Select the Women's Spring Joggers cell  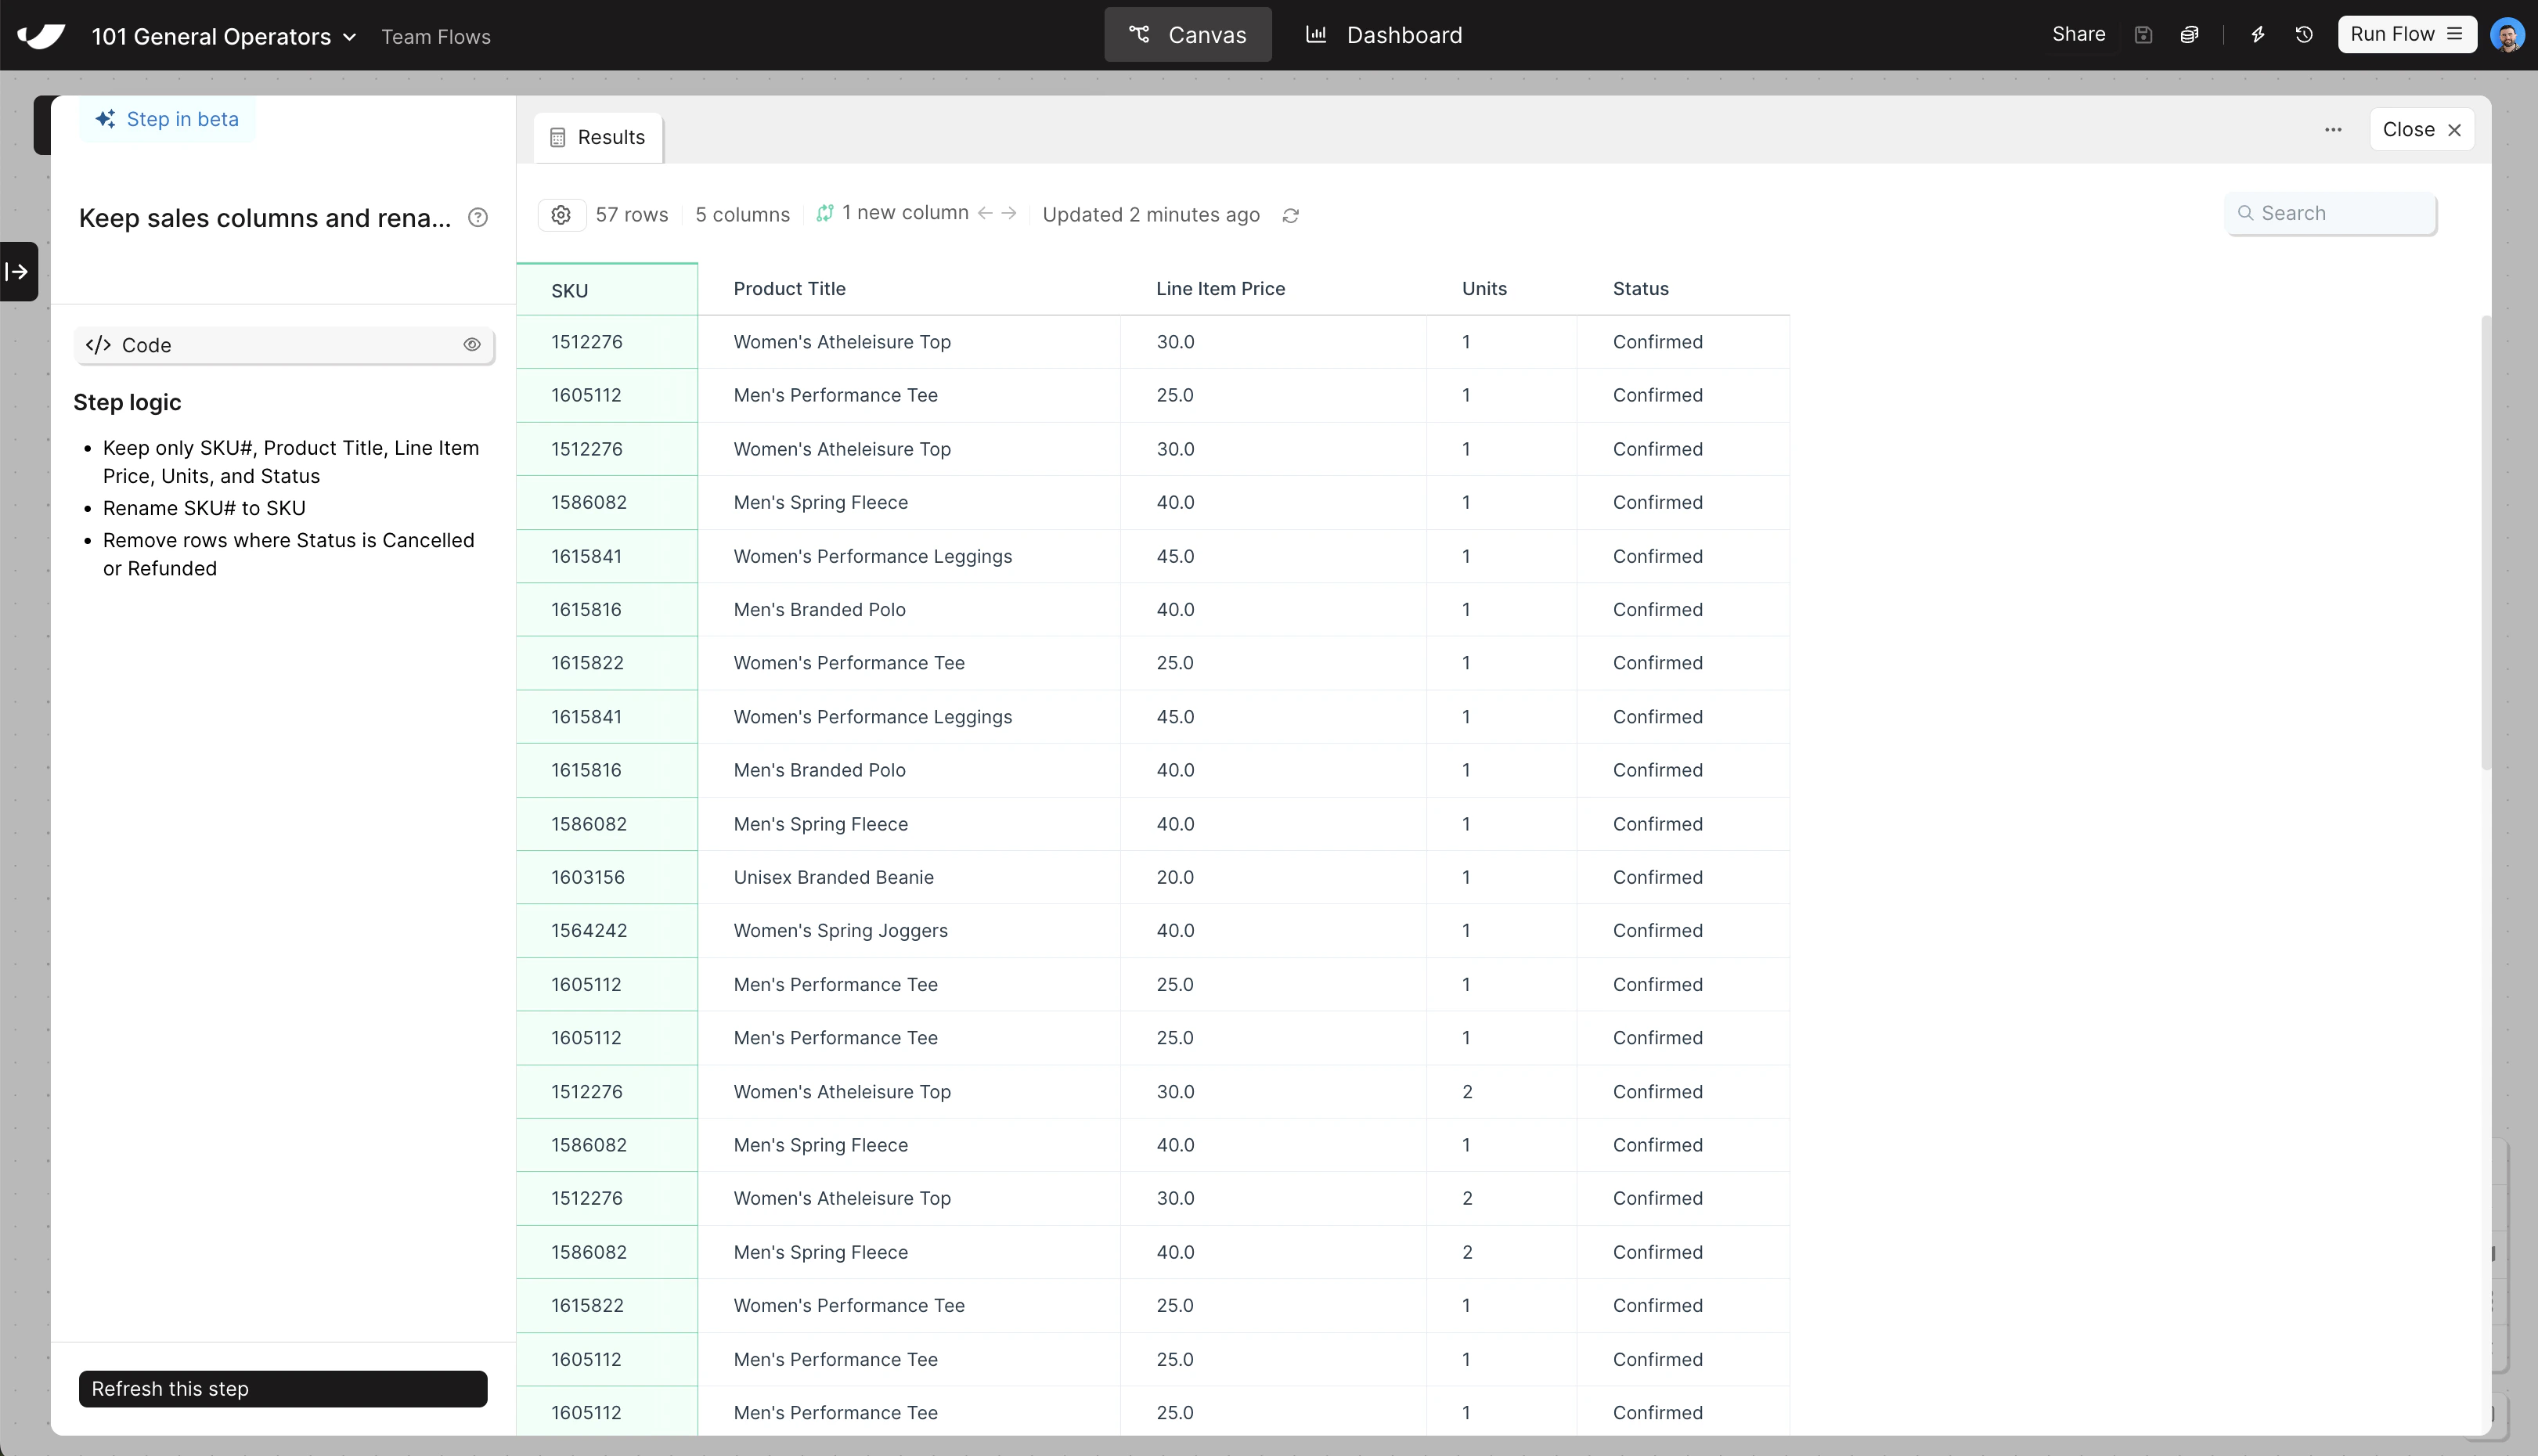tap(909, 931)
